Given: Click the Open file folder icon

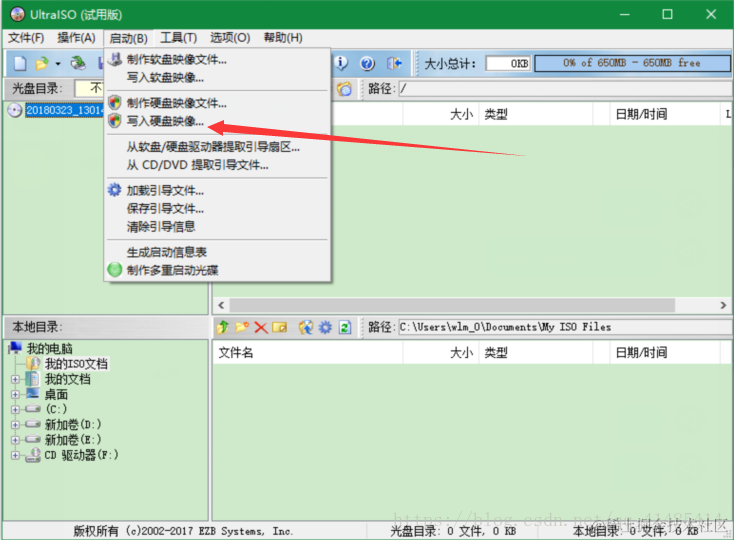Looking at the screenshot, I should pos(42,63).
